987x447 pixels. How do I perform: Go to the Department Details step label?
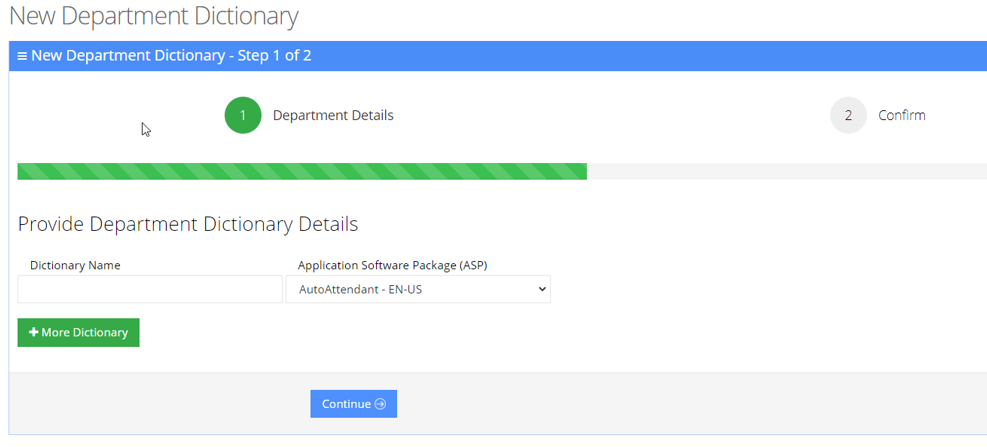(333, 115)
